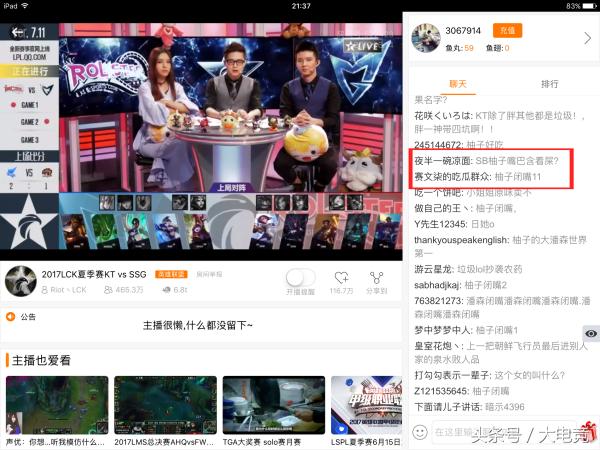Tap the chat message from Z121535645
600x450 pixels.
point(461,391)
